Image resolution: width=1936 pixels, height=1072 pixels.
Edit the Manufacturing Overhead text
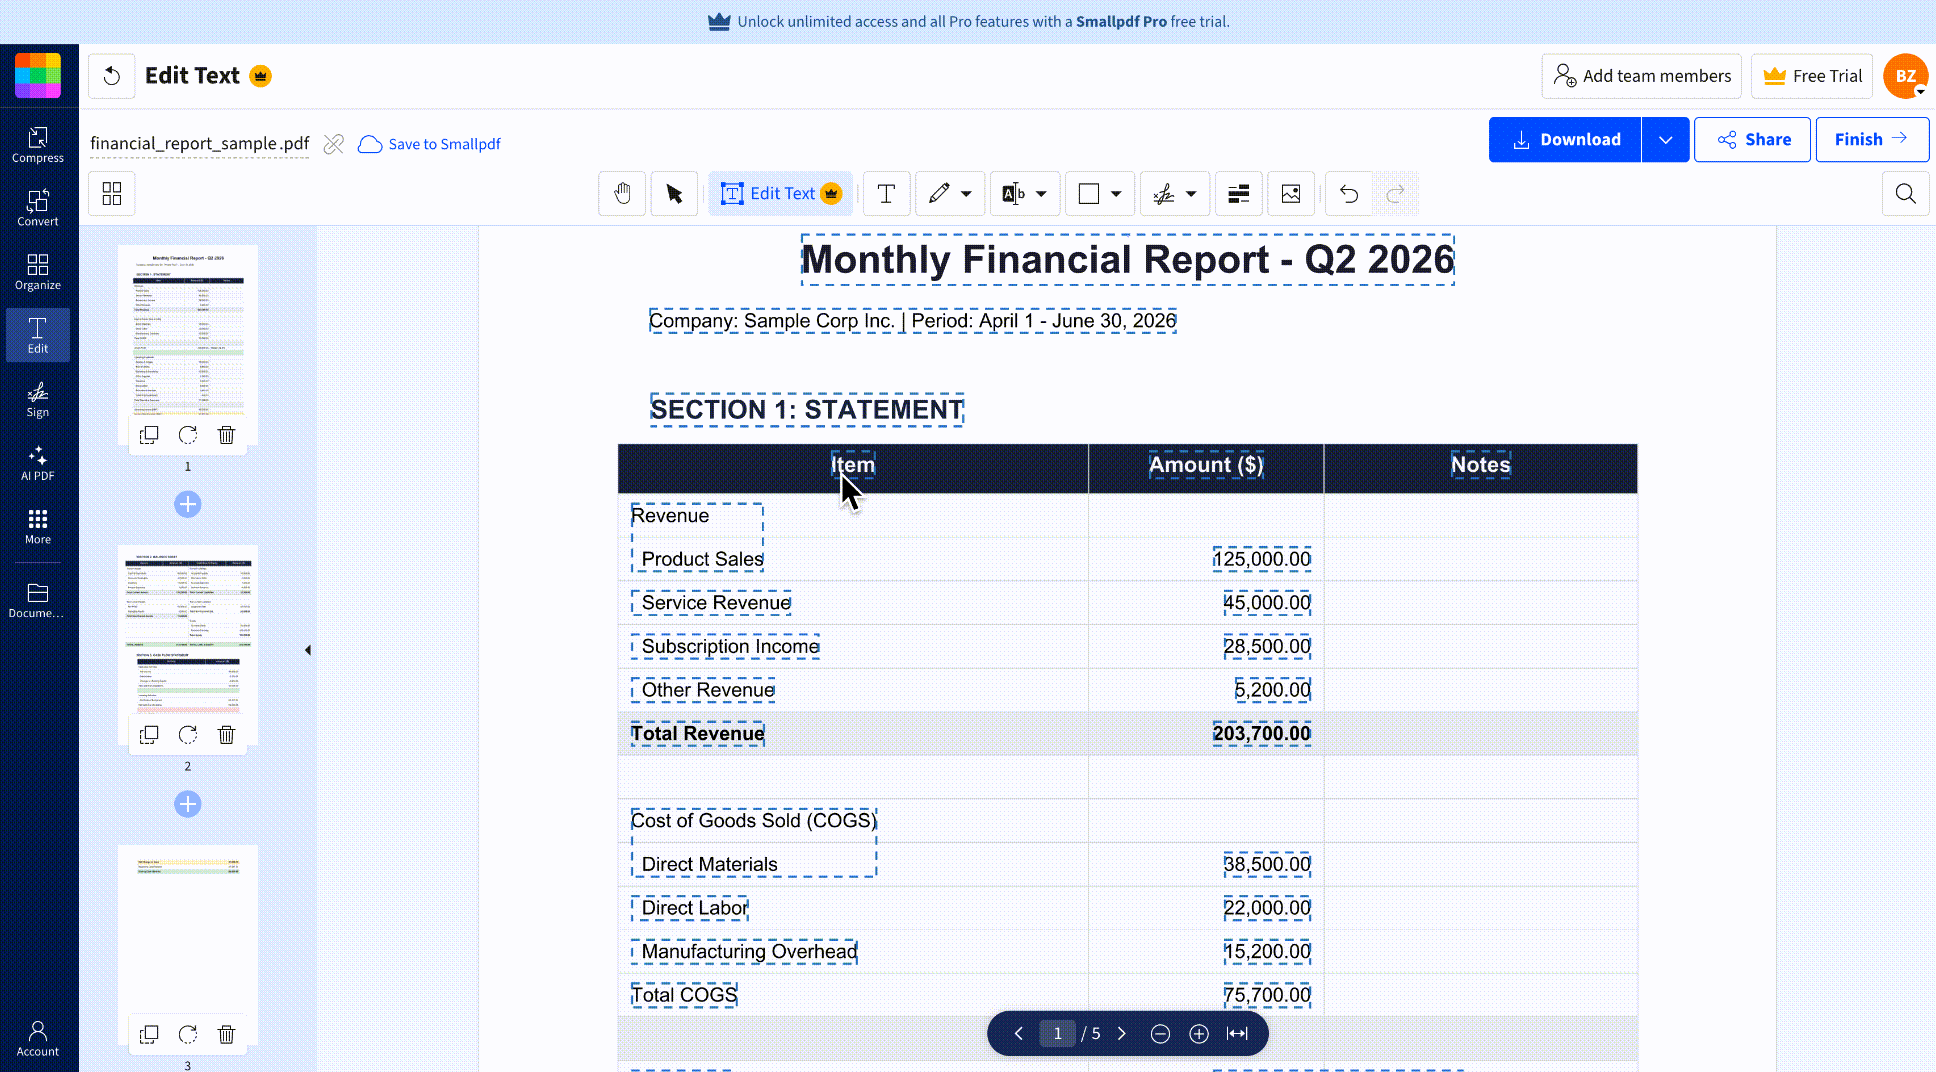pyautogui.click(x=745, y=952)
